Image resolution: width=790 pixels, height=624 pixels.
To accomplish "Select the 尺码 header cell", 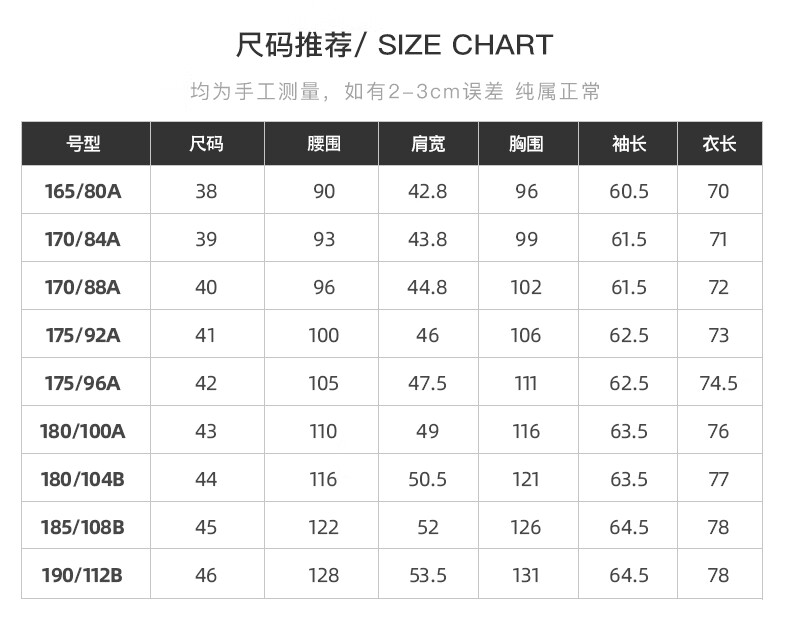I will pyautogui.click(x=207, y=144).
